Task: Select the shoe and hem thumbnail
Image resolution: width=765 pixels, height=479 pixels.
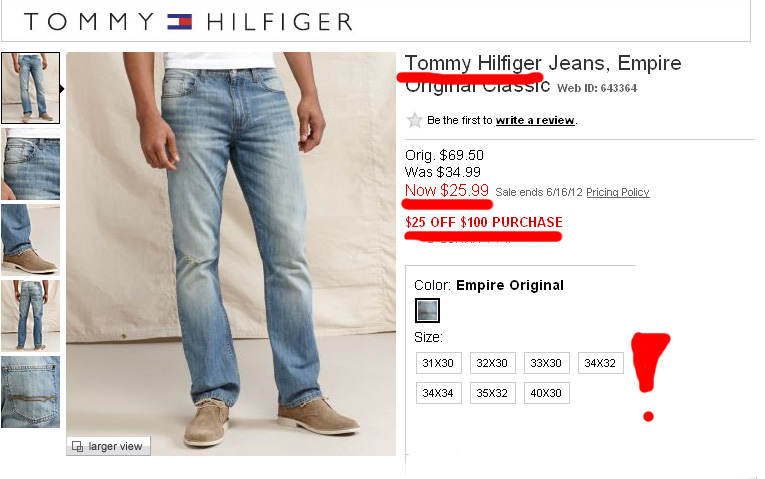Action: click(x=30, y=240)
